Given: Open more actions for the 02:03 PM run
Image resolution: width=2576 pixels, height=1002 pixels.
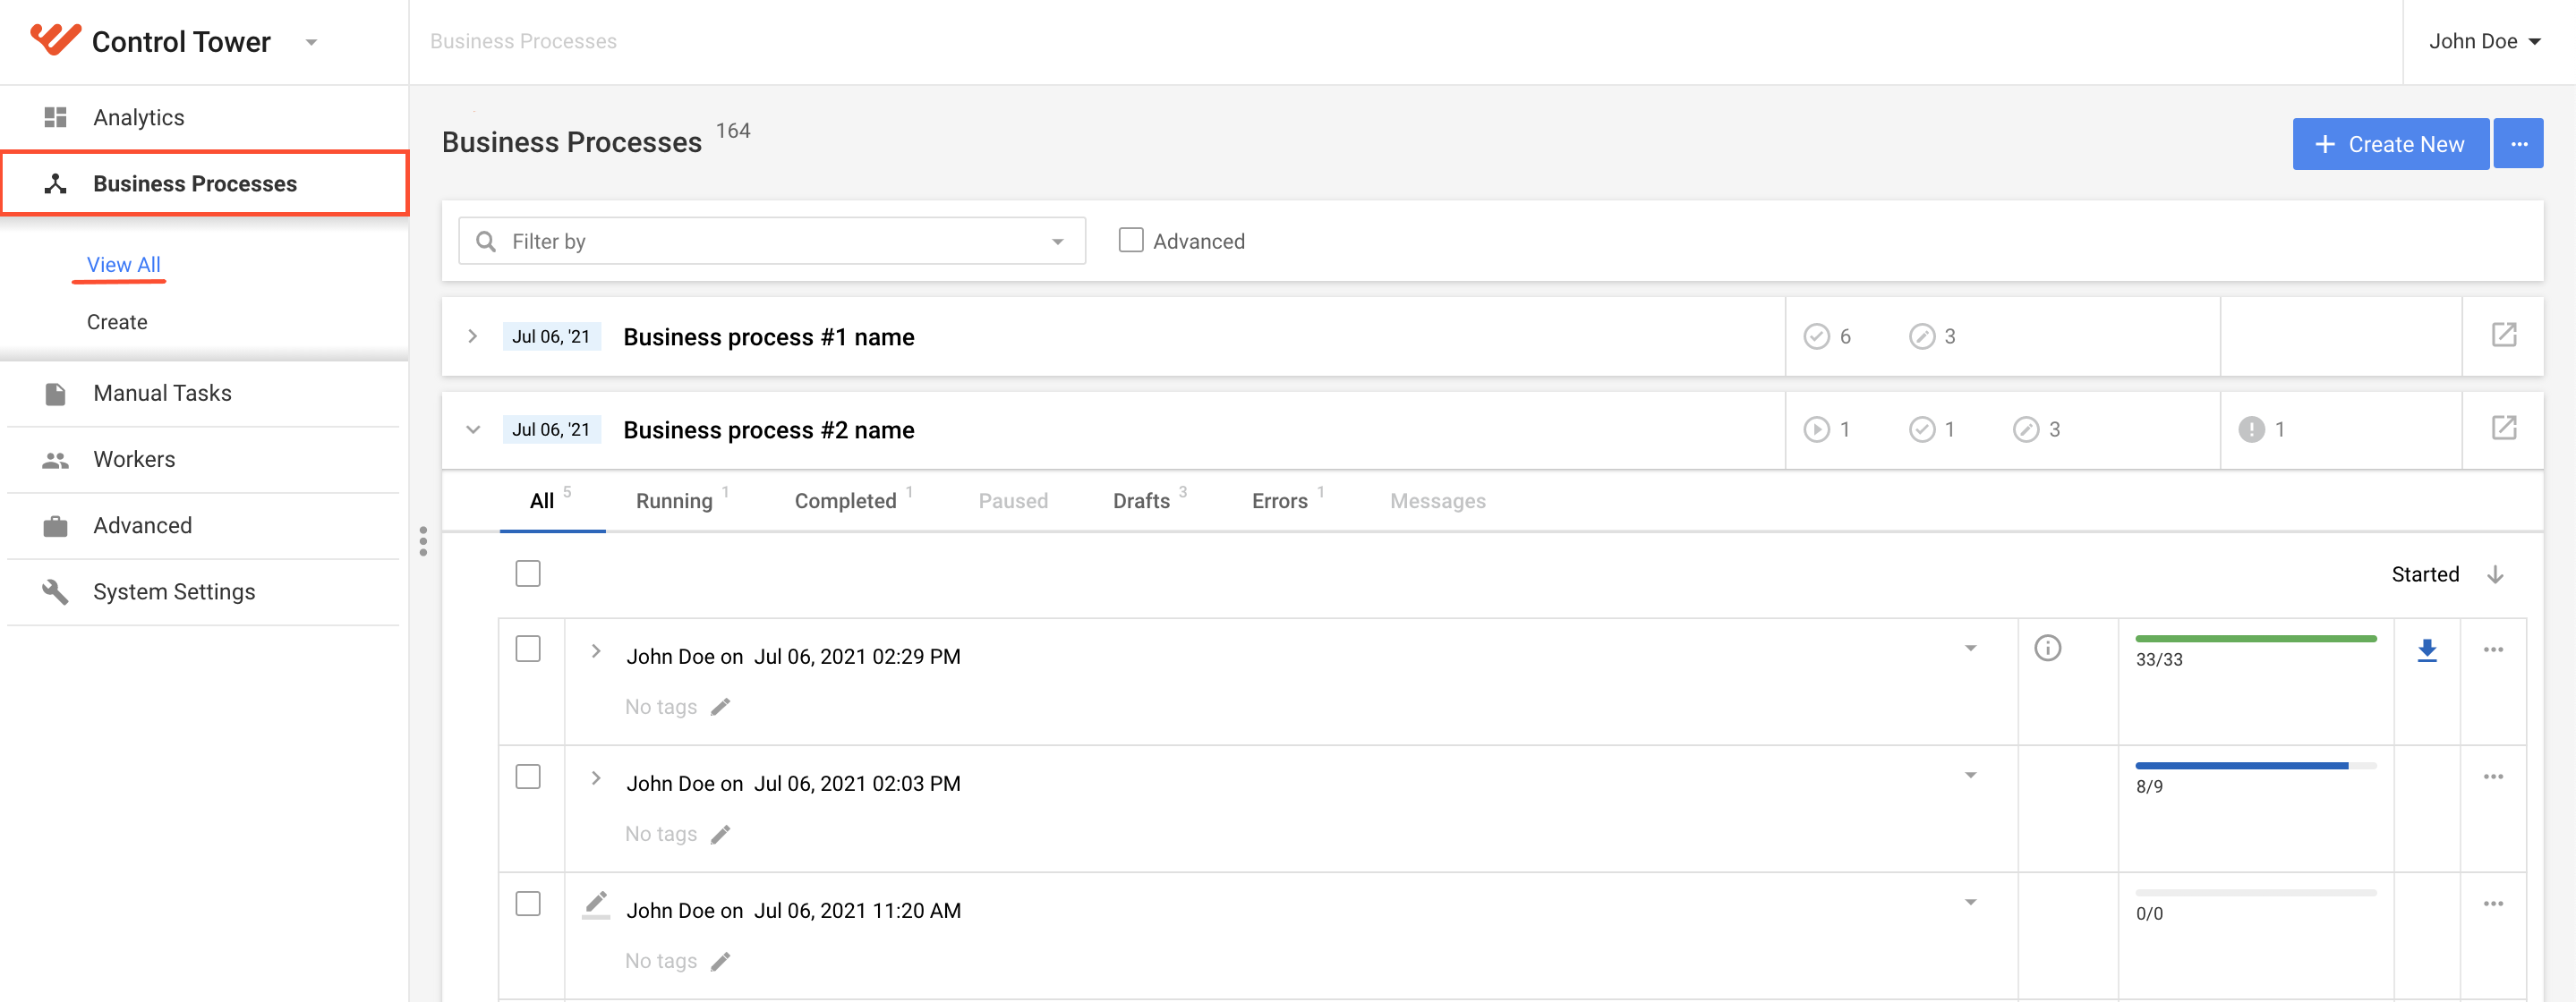Looking at the screenshot, I should click(2493, 776).
